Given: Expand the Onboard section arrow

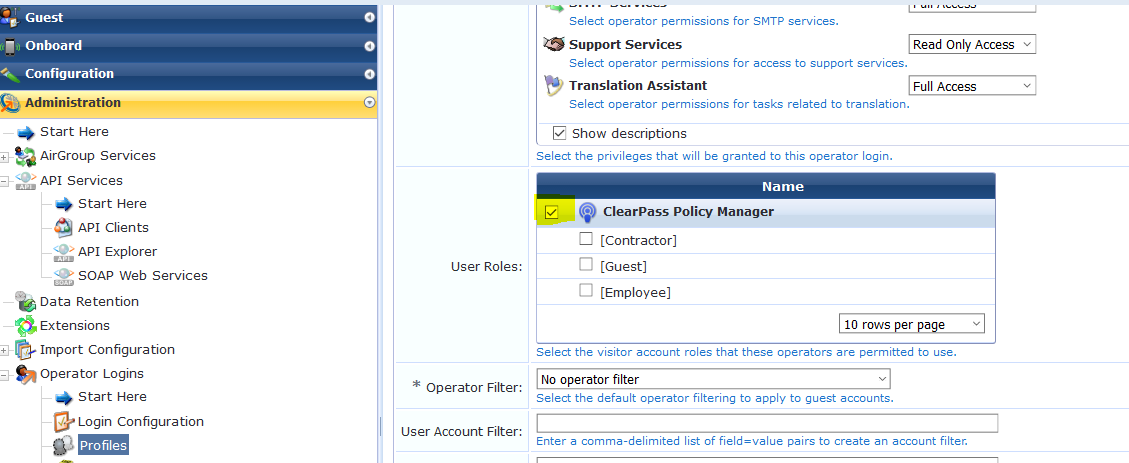Looking at the screenshot, I should (x=369, y=46).
